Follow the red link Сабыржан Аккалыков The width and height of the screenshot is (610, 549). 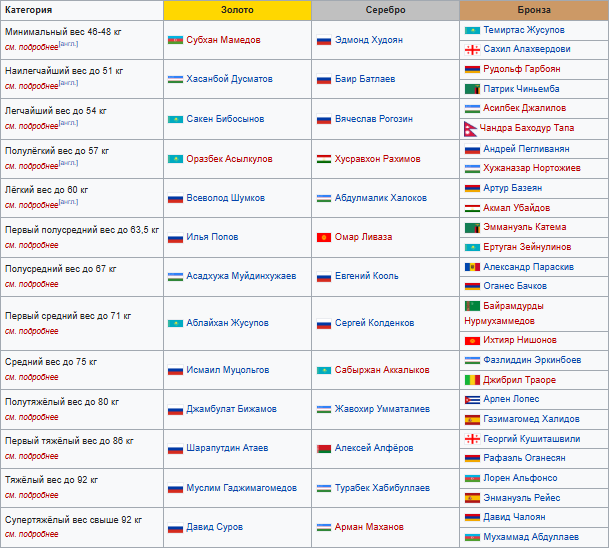pos(382,370)
